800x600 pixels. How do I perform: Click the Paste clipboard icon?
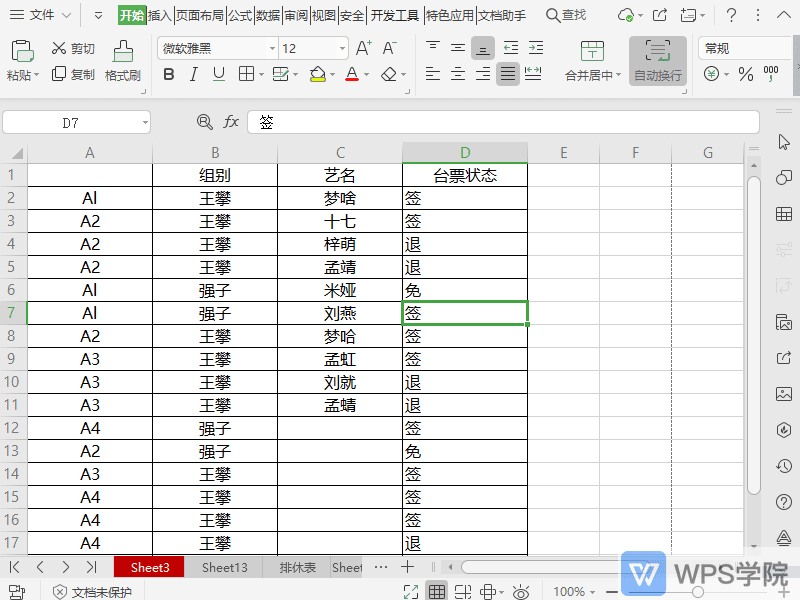click(x=22, y=51)
